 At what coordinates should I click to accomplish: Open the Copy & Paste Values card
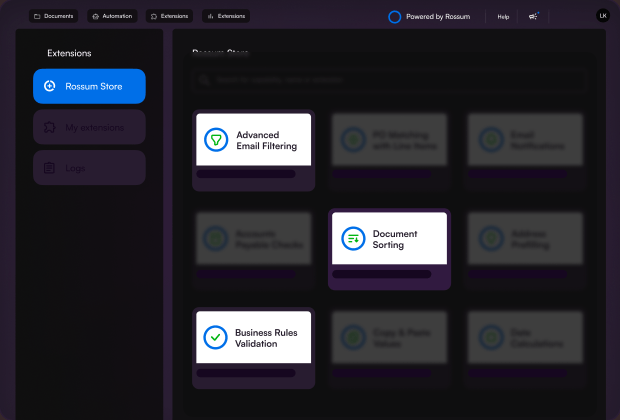[x=389, y=338]
